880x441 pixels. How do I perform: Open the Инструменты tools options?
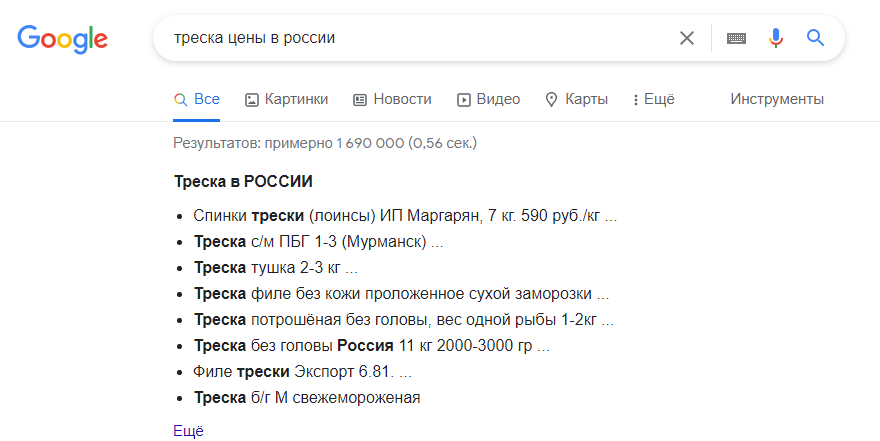[777, 99]
